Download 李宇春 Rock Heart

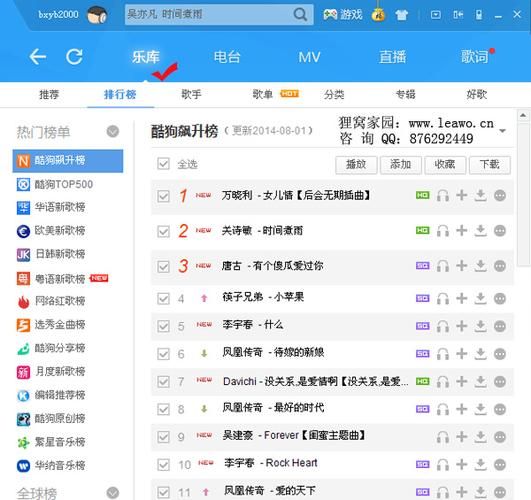pos(480,464)
